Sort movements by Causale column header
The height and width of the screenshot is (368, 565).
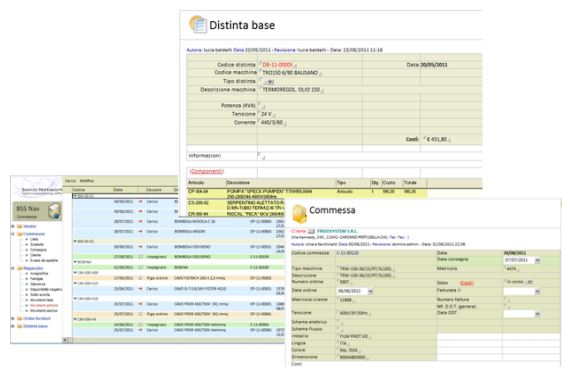(154, 190)
